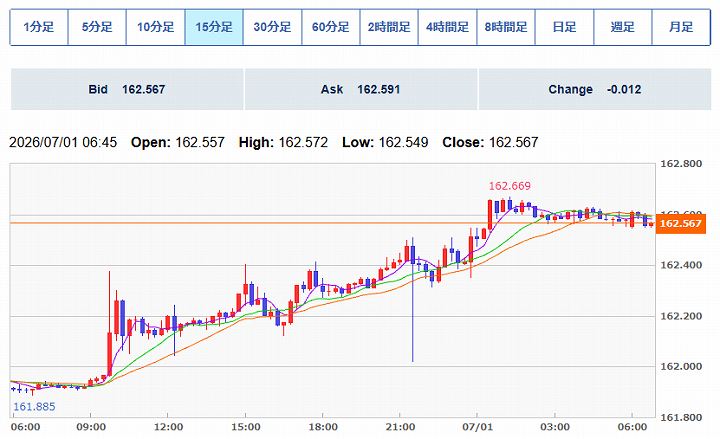
Task: Open the 30分足 chart
Action: click(x=272, y=27)
